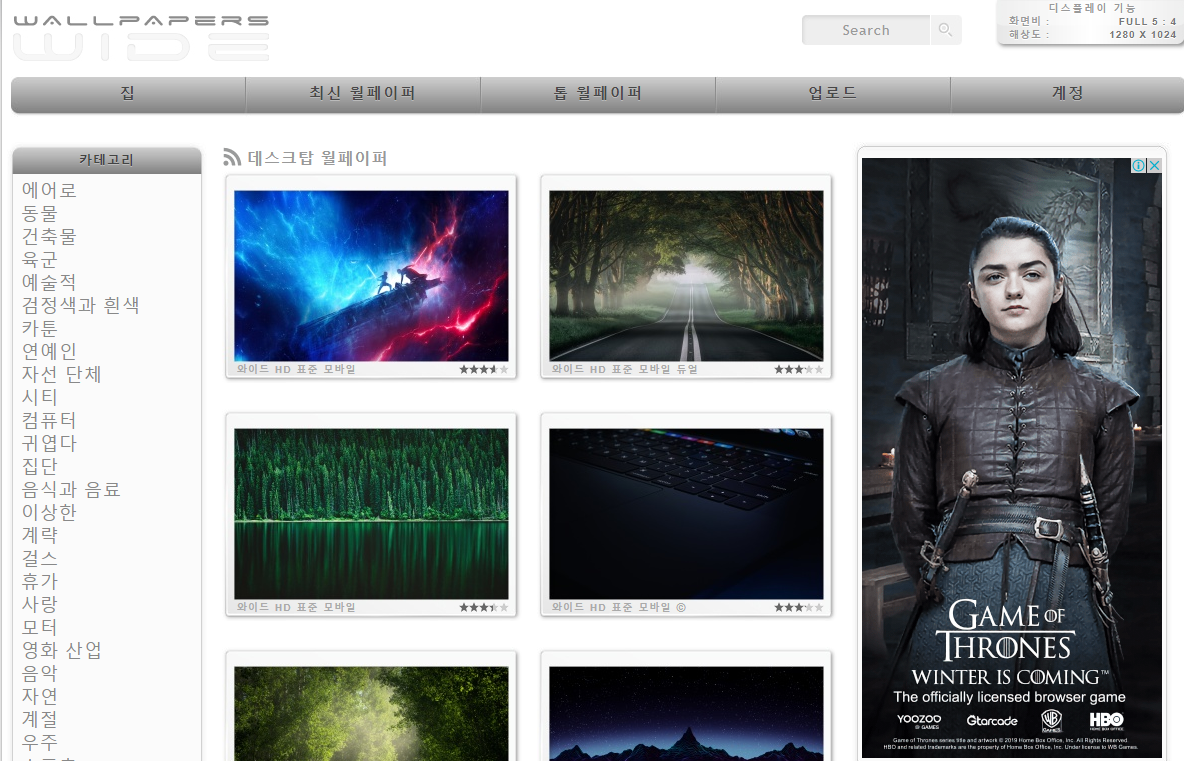Image resolution: width=1184 pixels, height=761 pixels.
Task: Open the 사랑 category
Action: pyautogui.click(x=40, y=604)
